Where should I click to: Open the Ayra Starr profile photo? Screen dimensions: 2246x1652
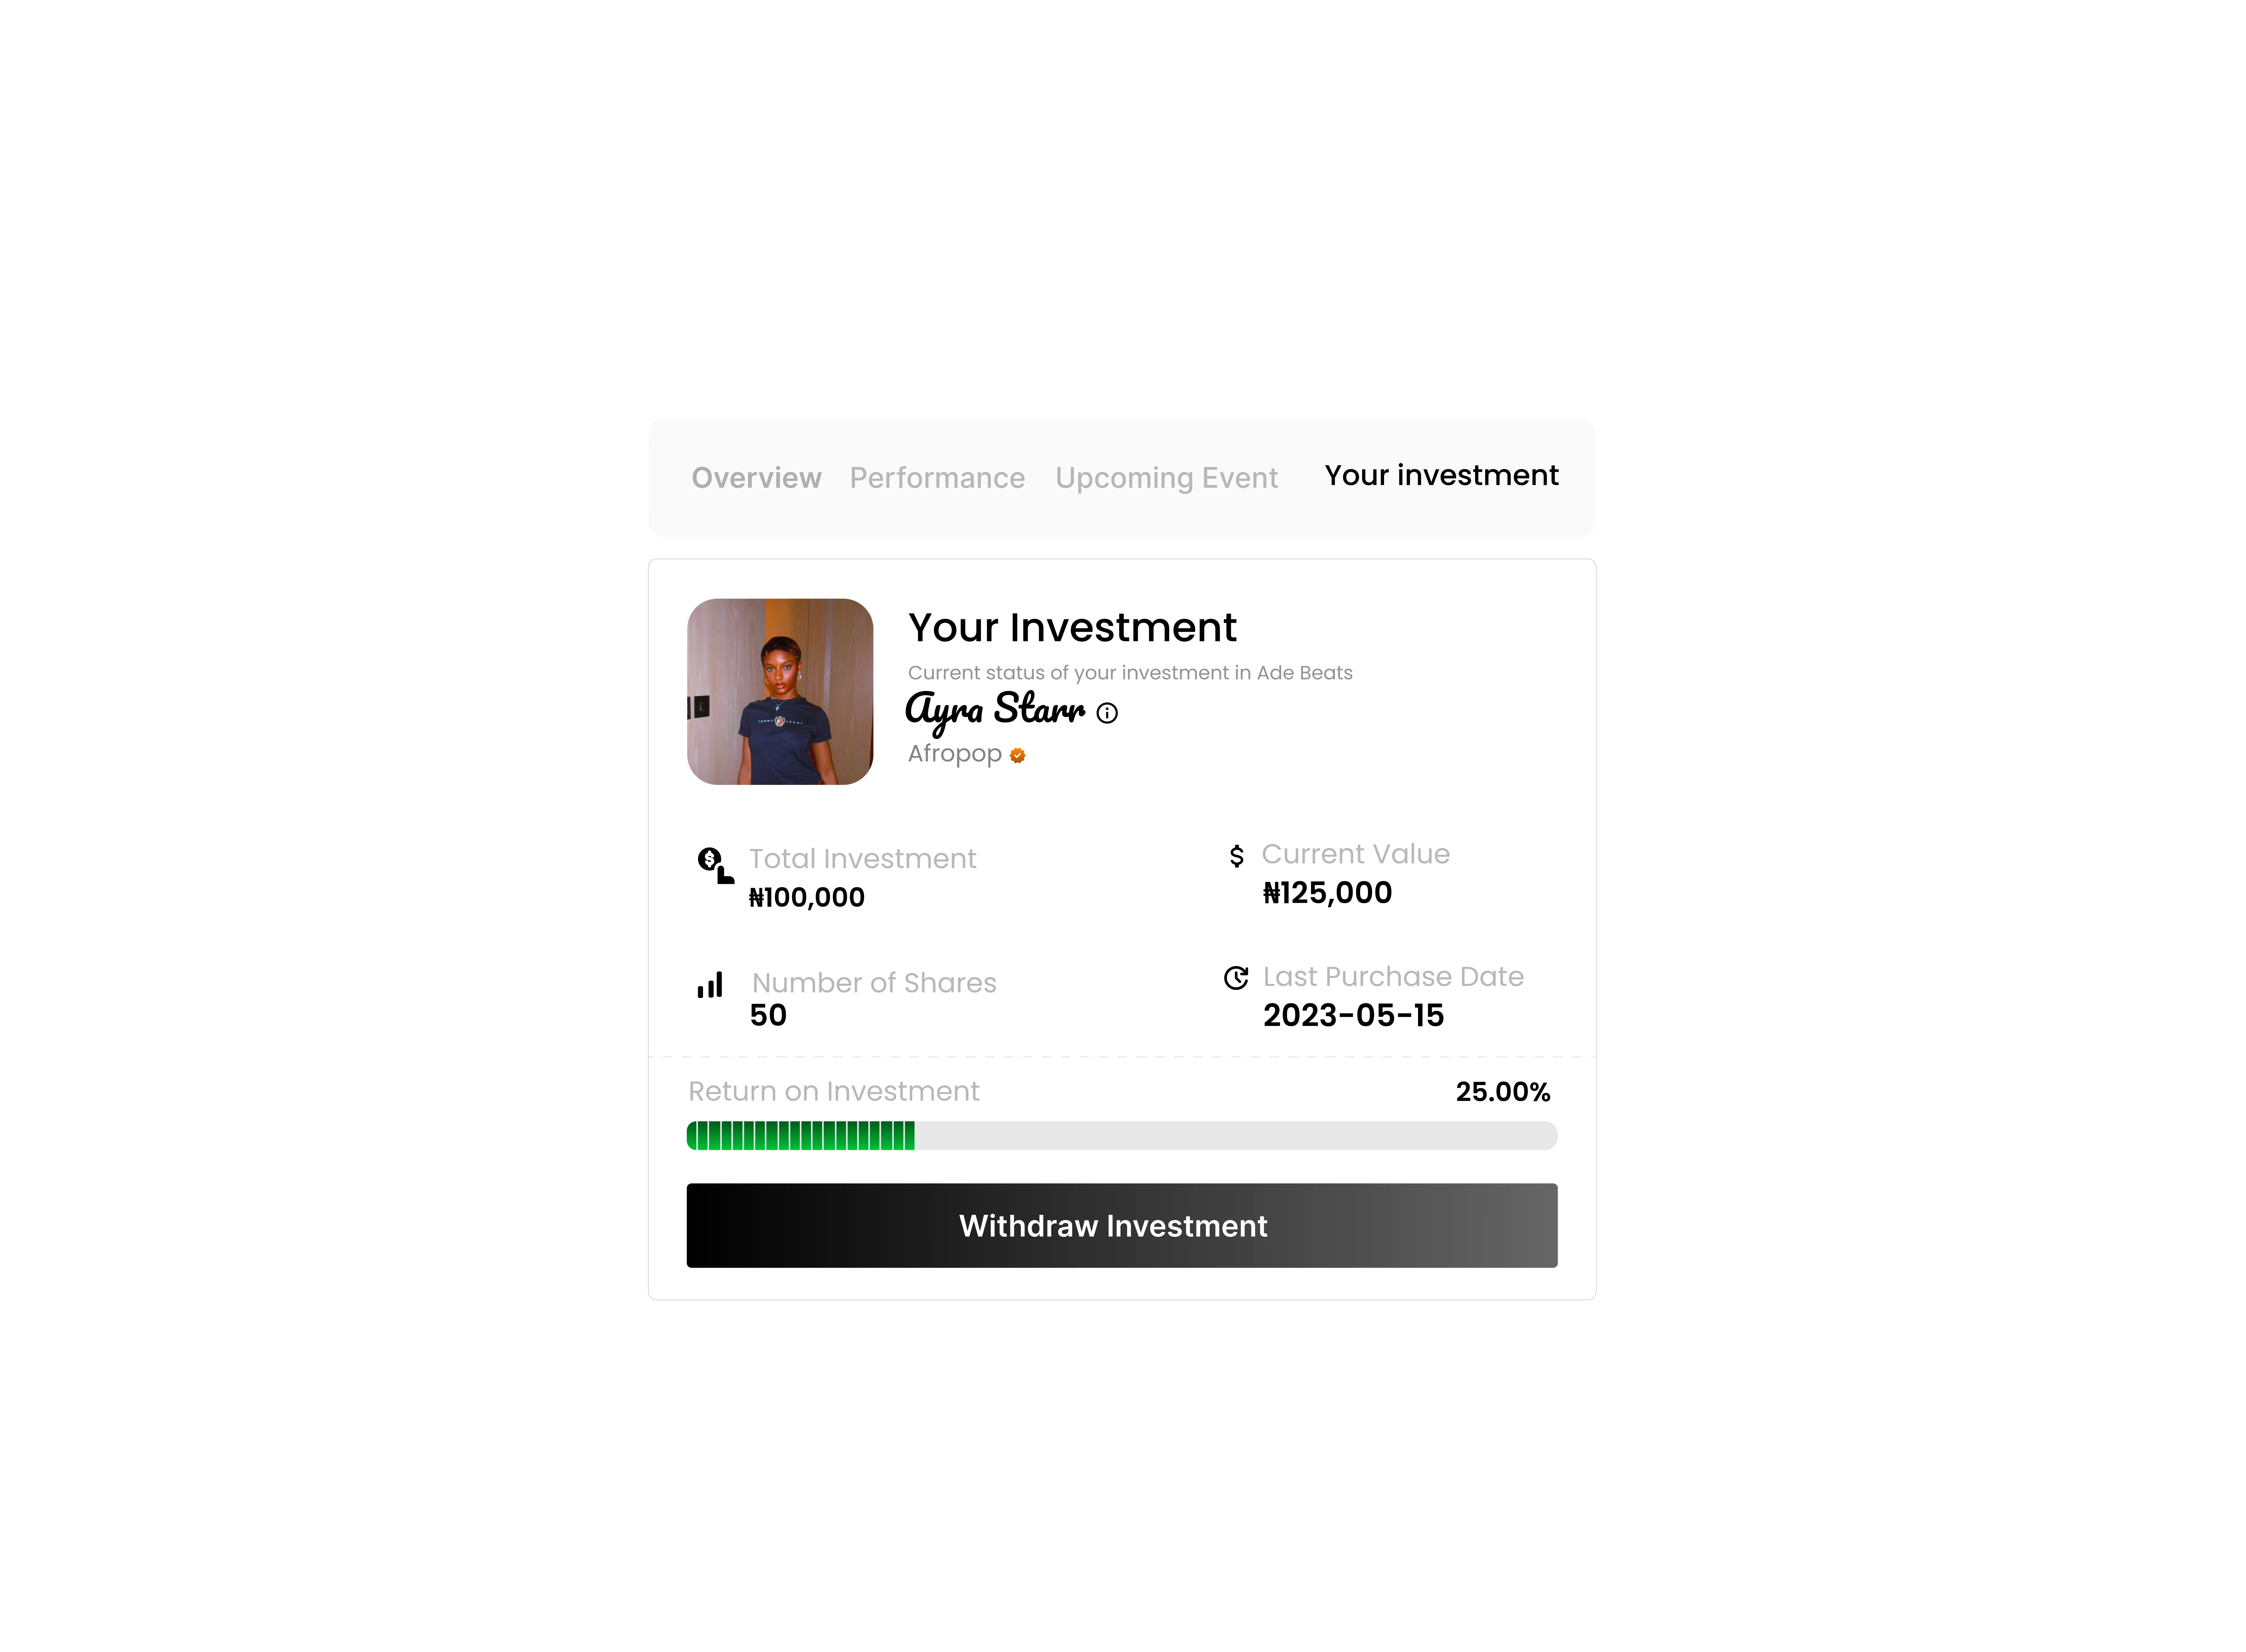click(780, 692)
